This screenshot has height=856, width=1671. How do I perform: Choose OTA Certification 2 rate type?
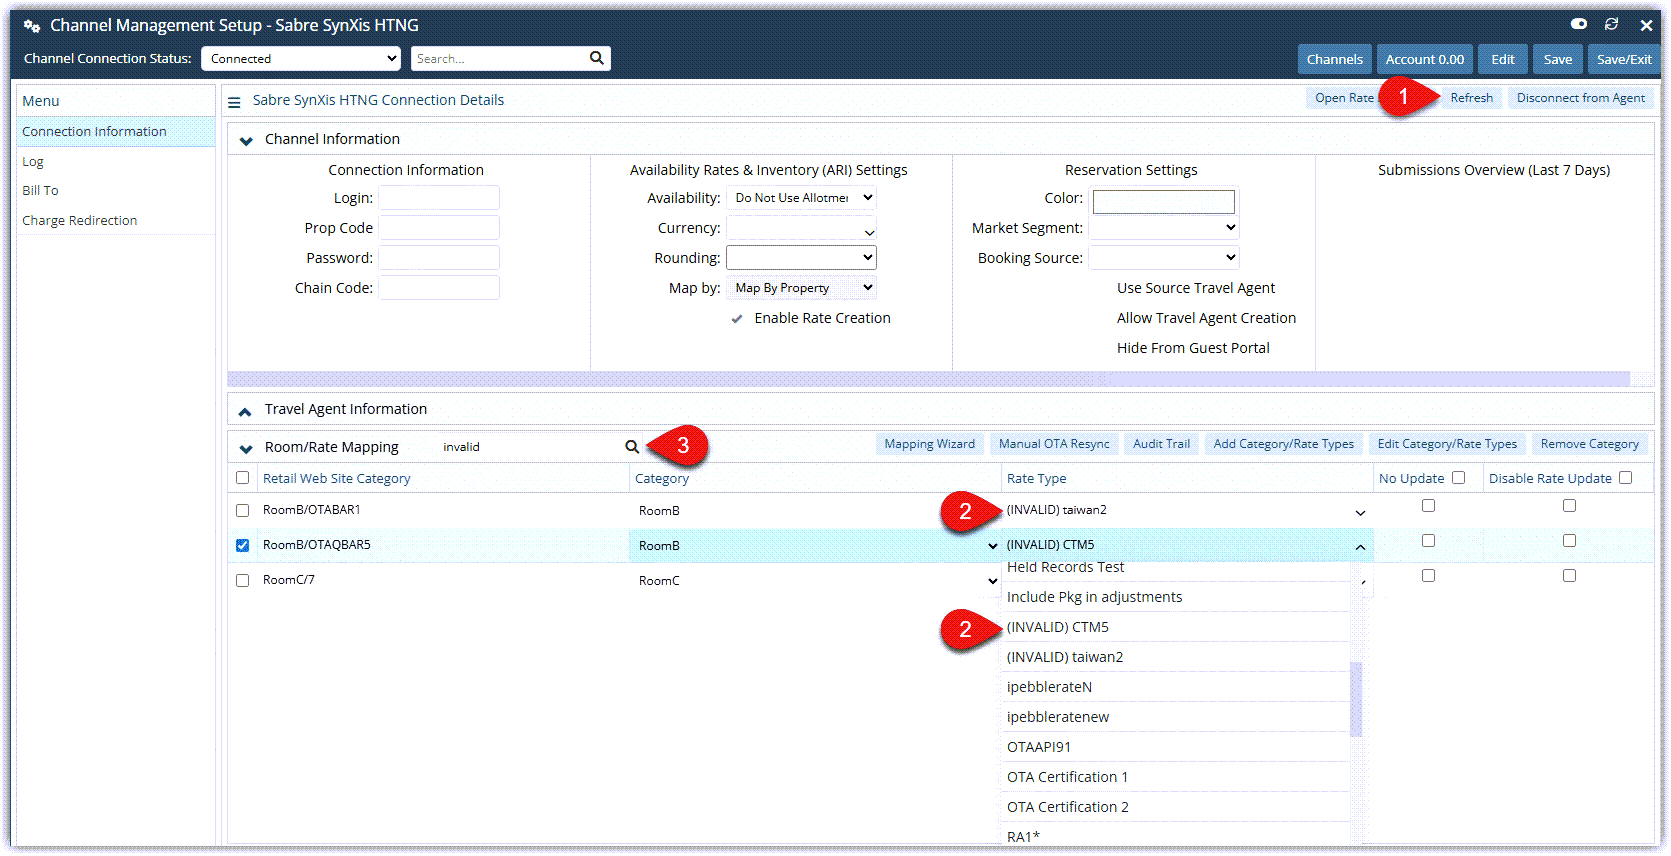point(1176,807)
